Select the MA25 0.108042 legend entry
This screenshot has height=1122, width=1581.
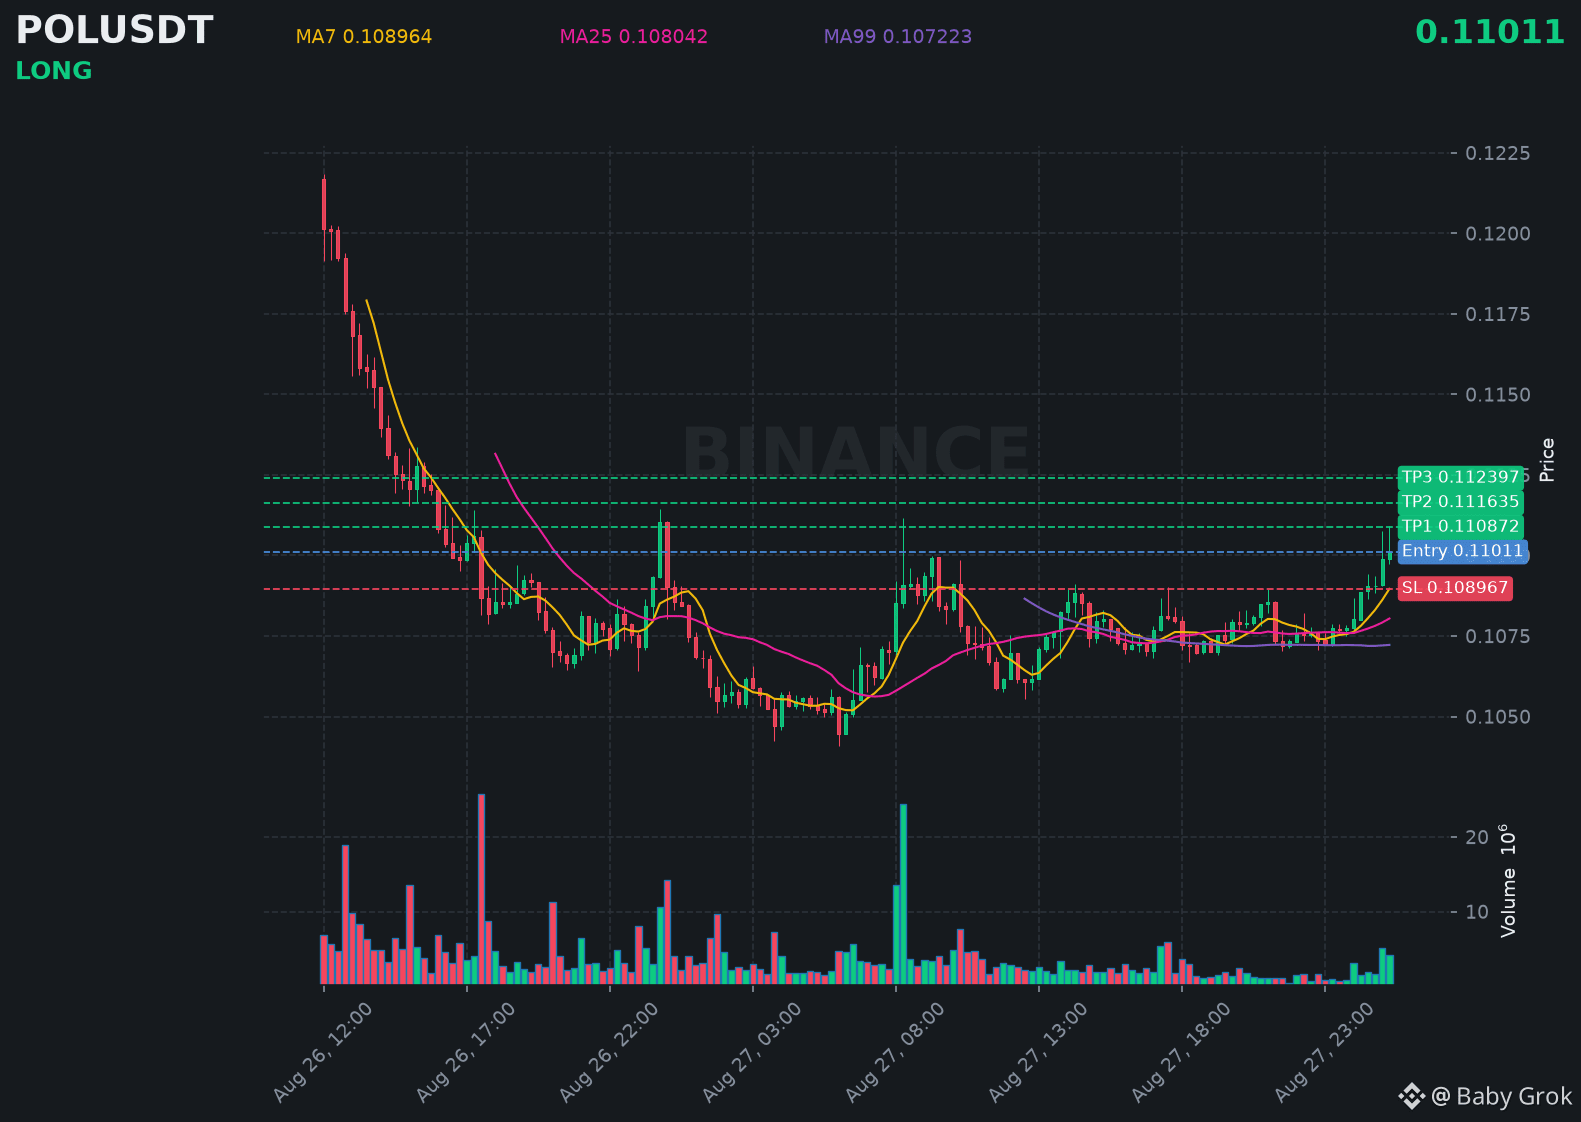[634, 37]
